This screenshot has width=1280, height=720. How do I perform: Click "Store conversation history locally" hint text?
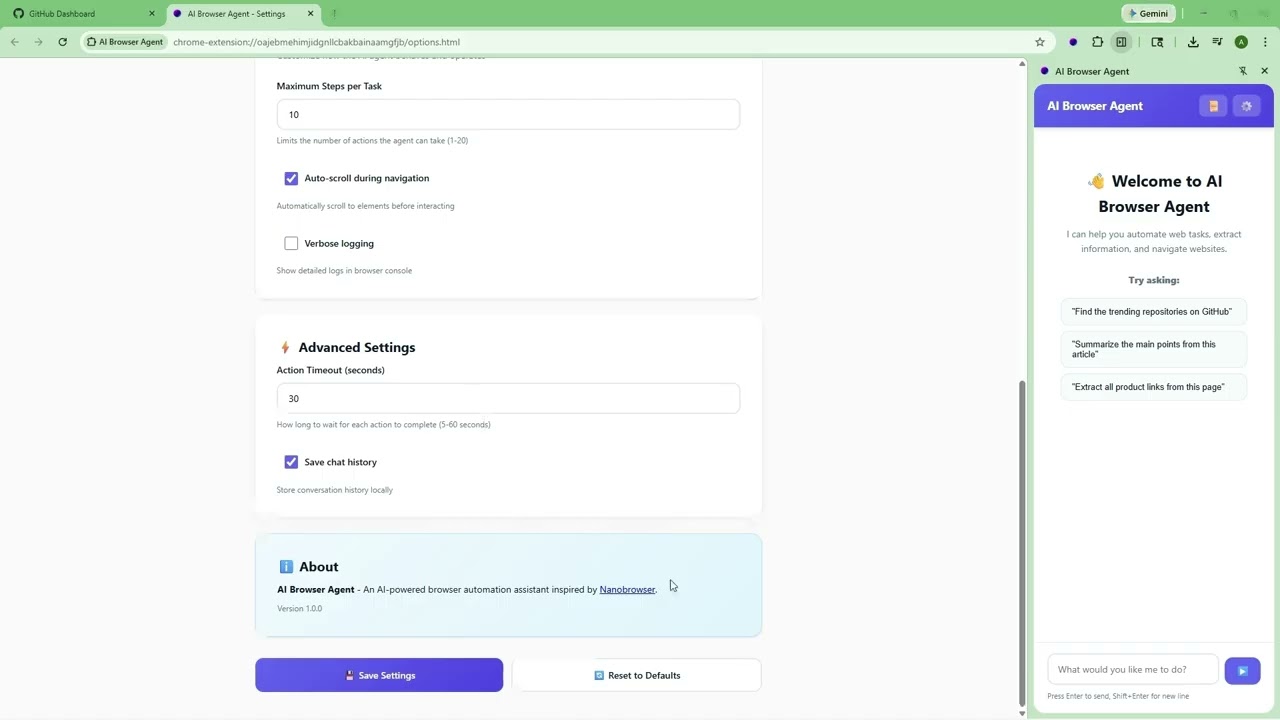[x=334, y=490]
